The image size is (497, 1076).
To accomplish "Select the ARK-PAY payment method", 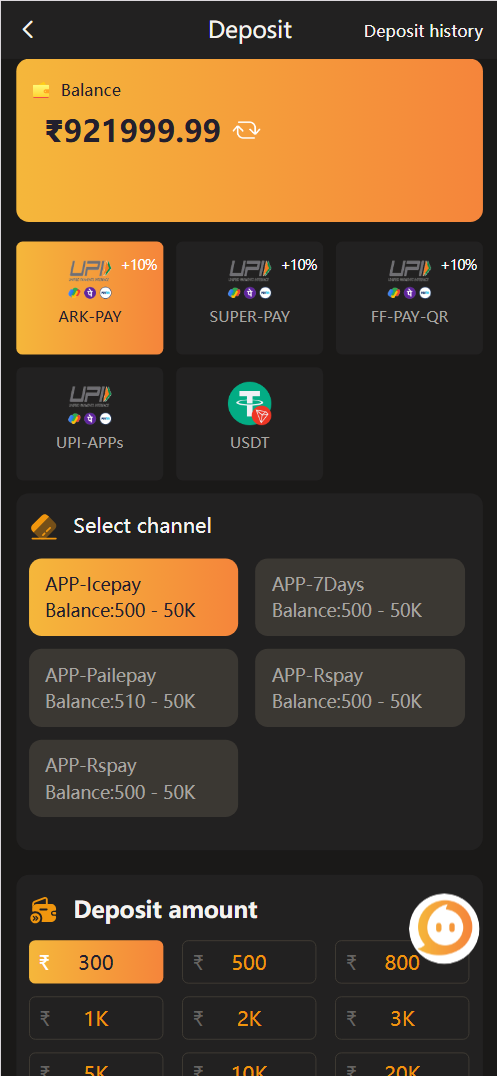I will click(90, 298).
